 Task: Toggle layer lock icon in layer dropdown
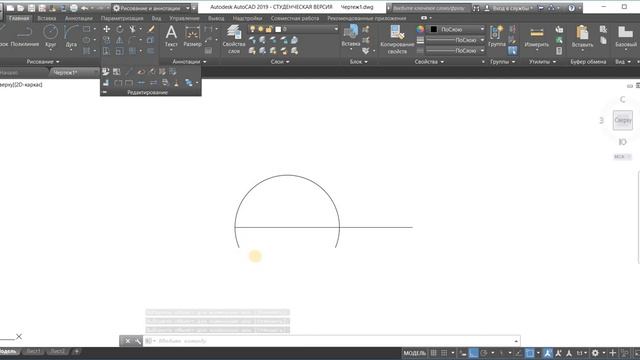[x=269, y=29]
